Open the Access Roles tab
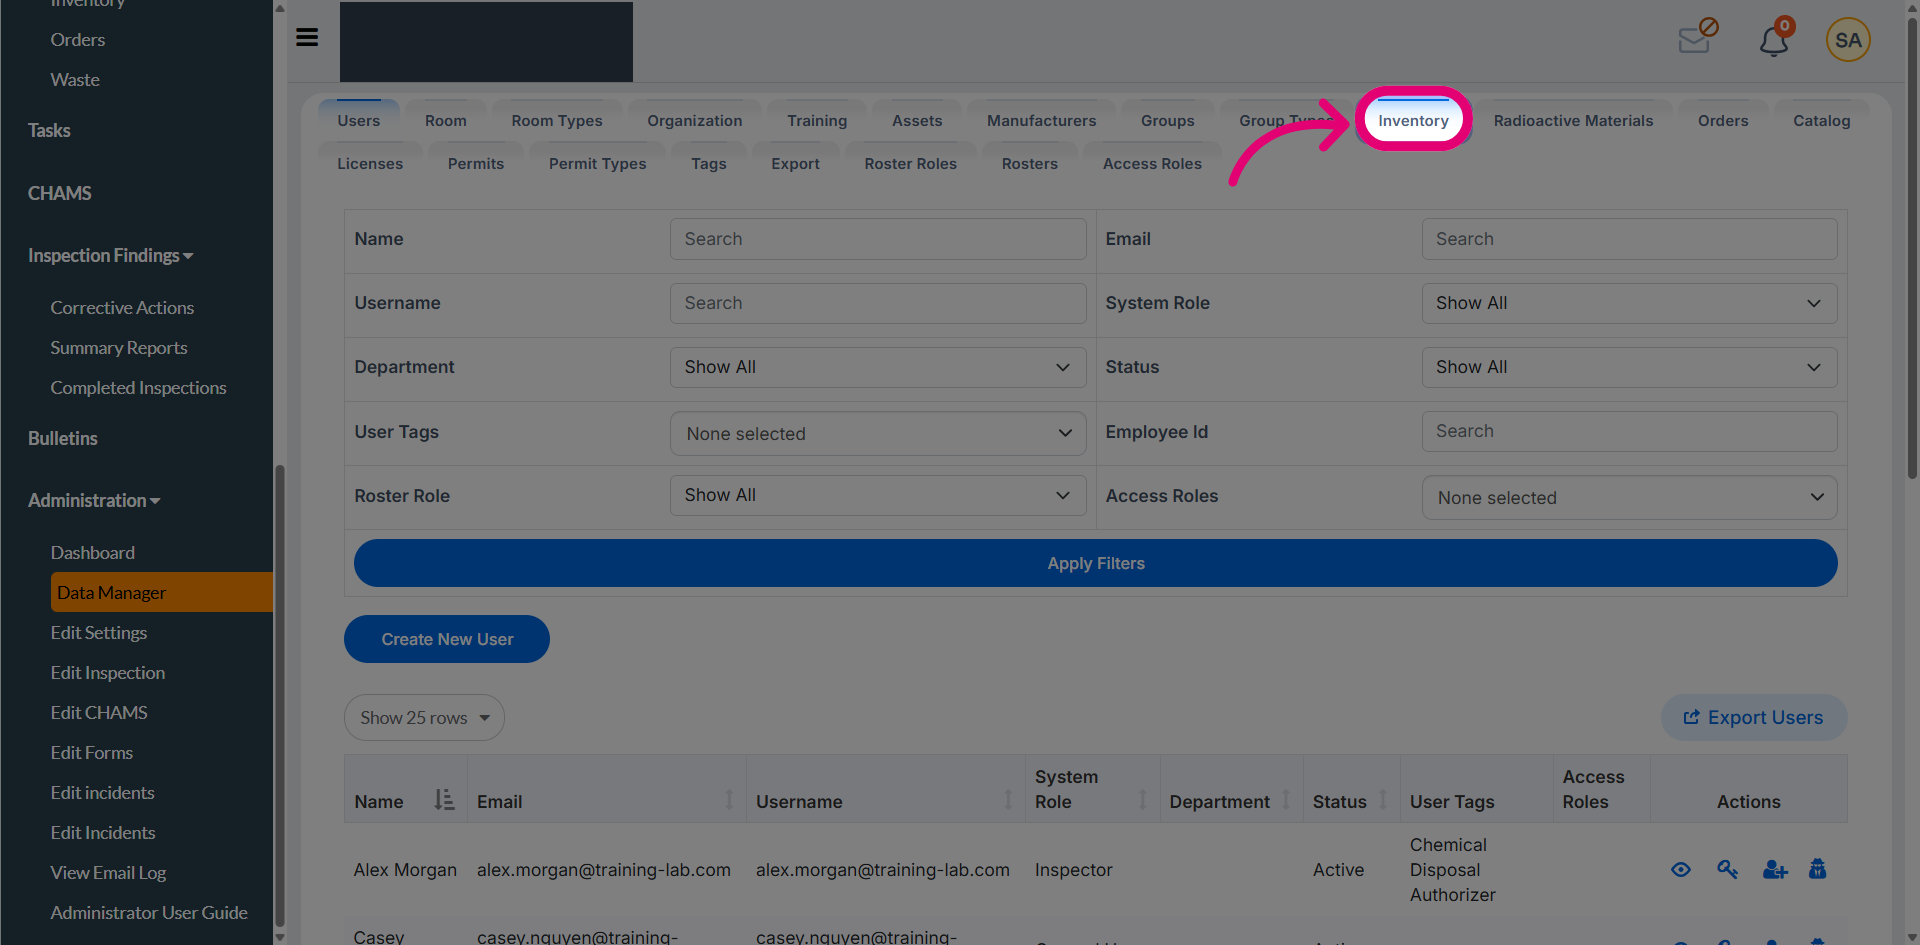Viewport: 1920px width, 945px height. click(x=1152, y=163)
